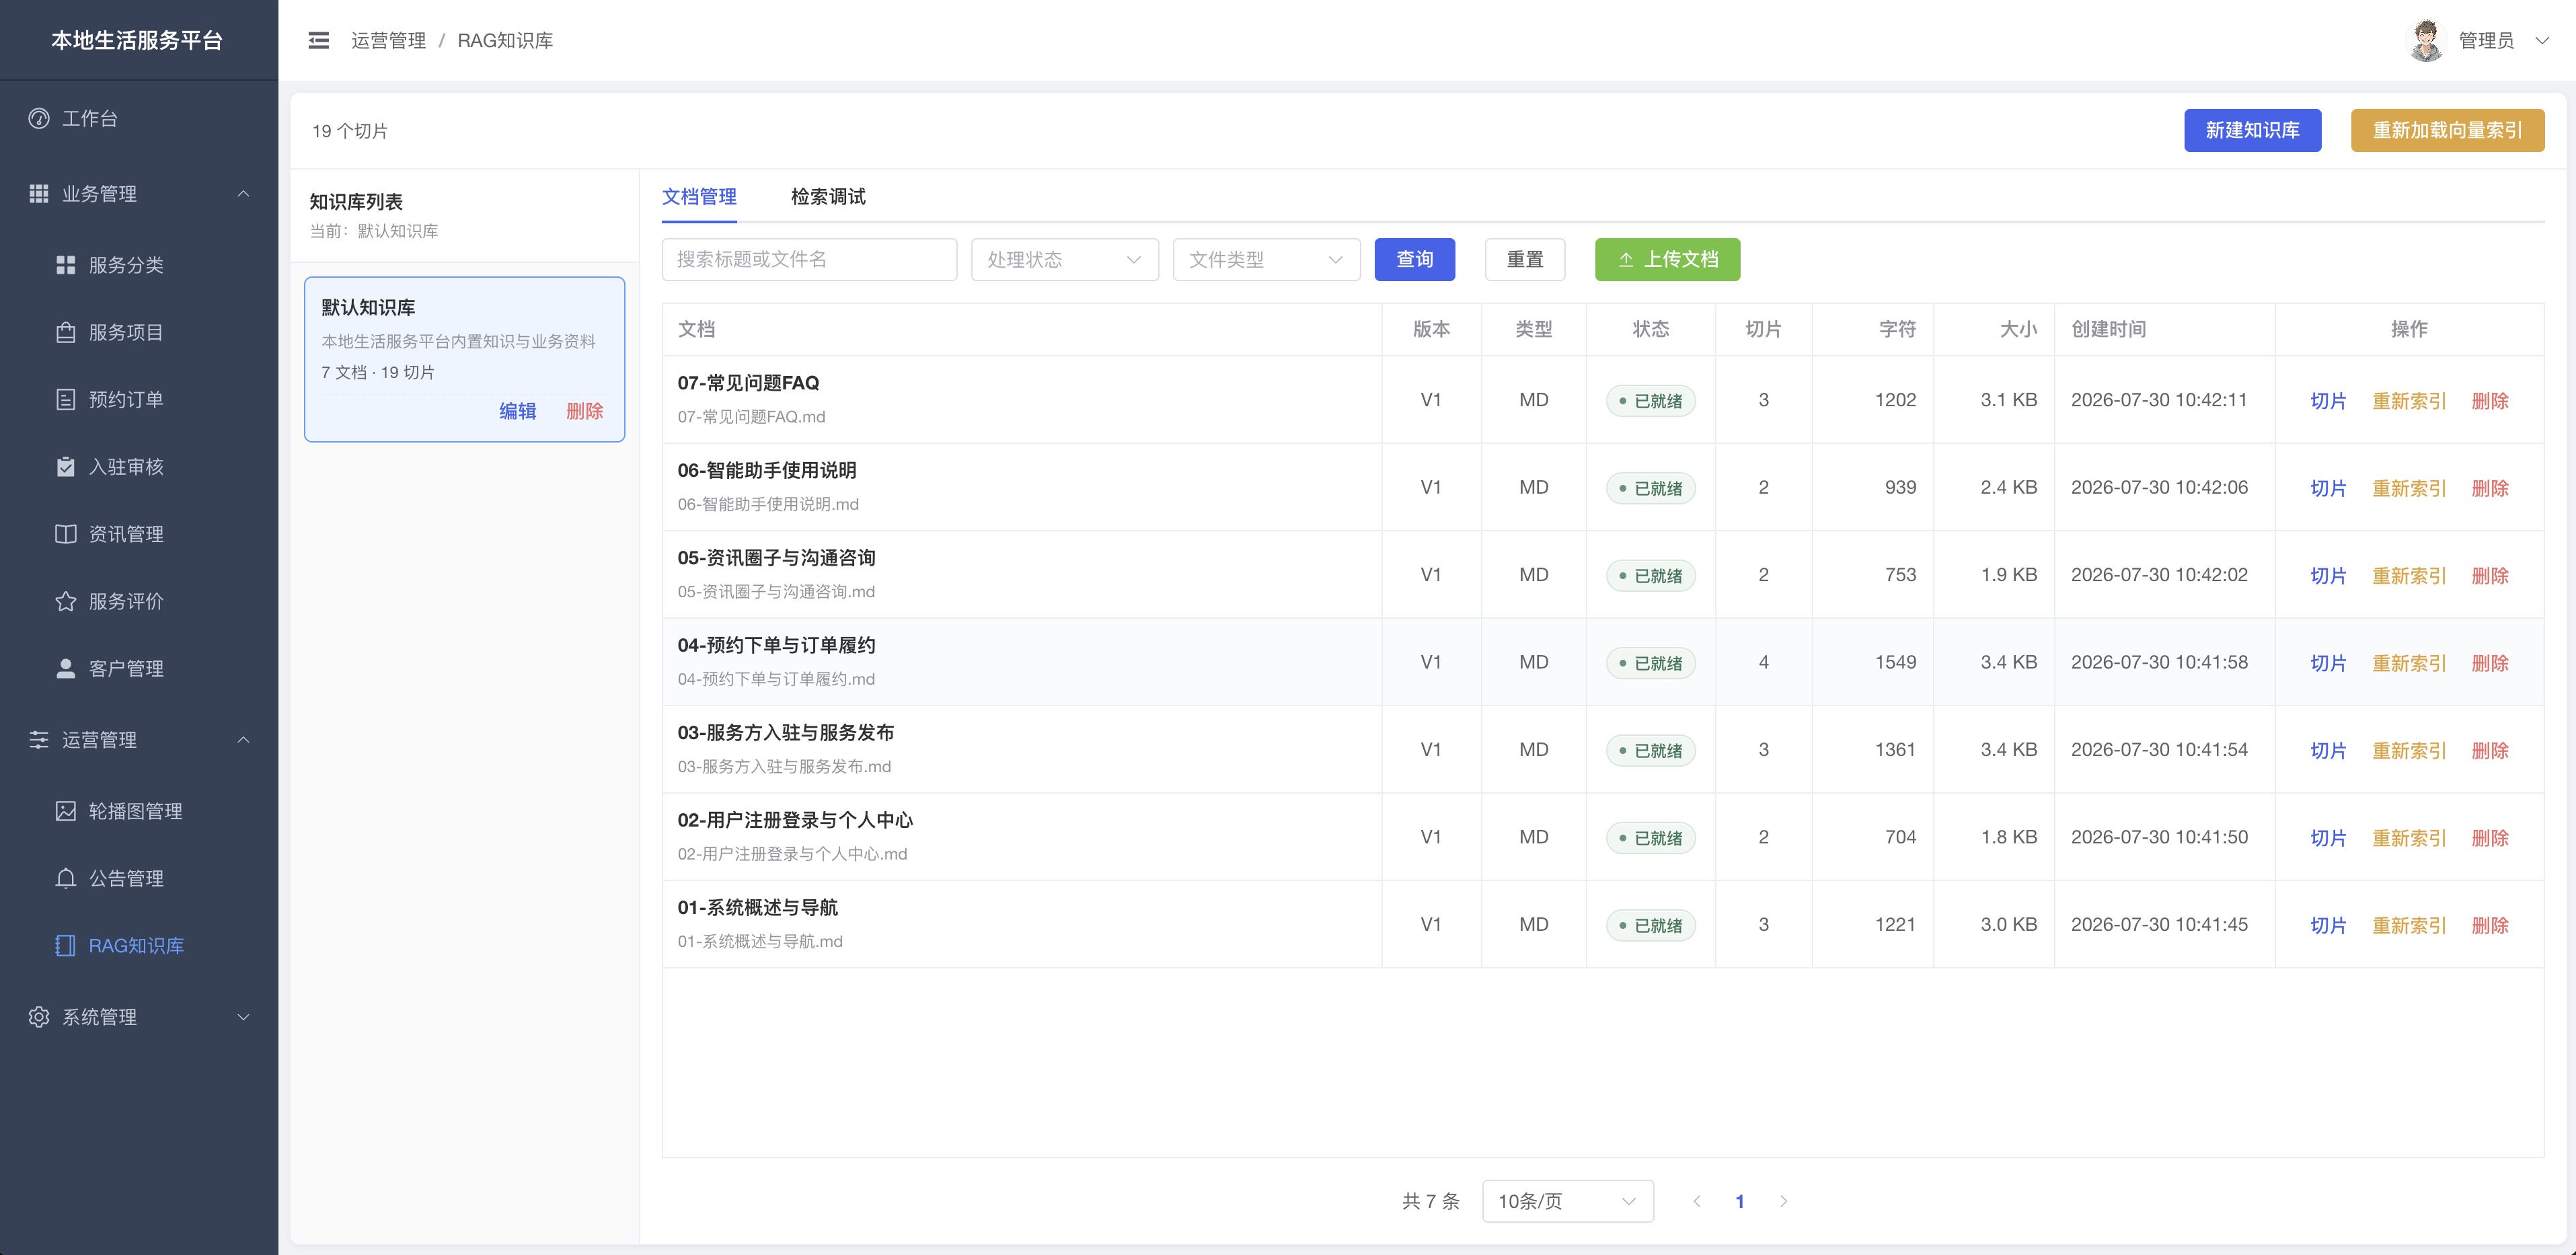
Task: Click the upload arrow icon in 上传文档
Action: coord(1626,260)
